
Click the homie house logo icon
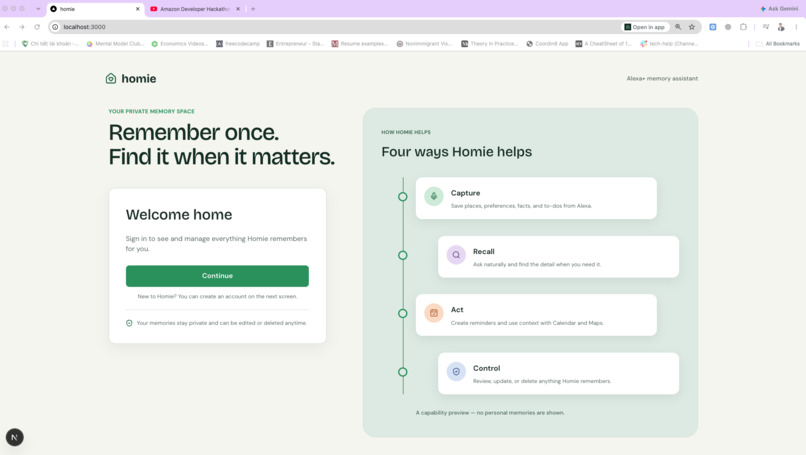click(111, 79)
